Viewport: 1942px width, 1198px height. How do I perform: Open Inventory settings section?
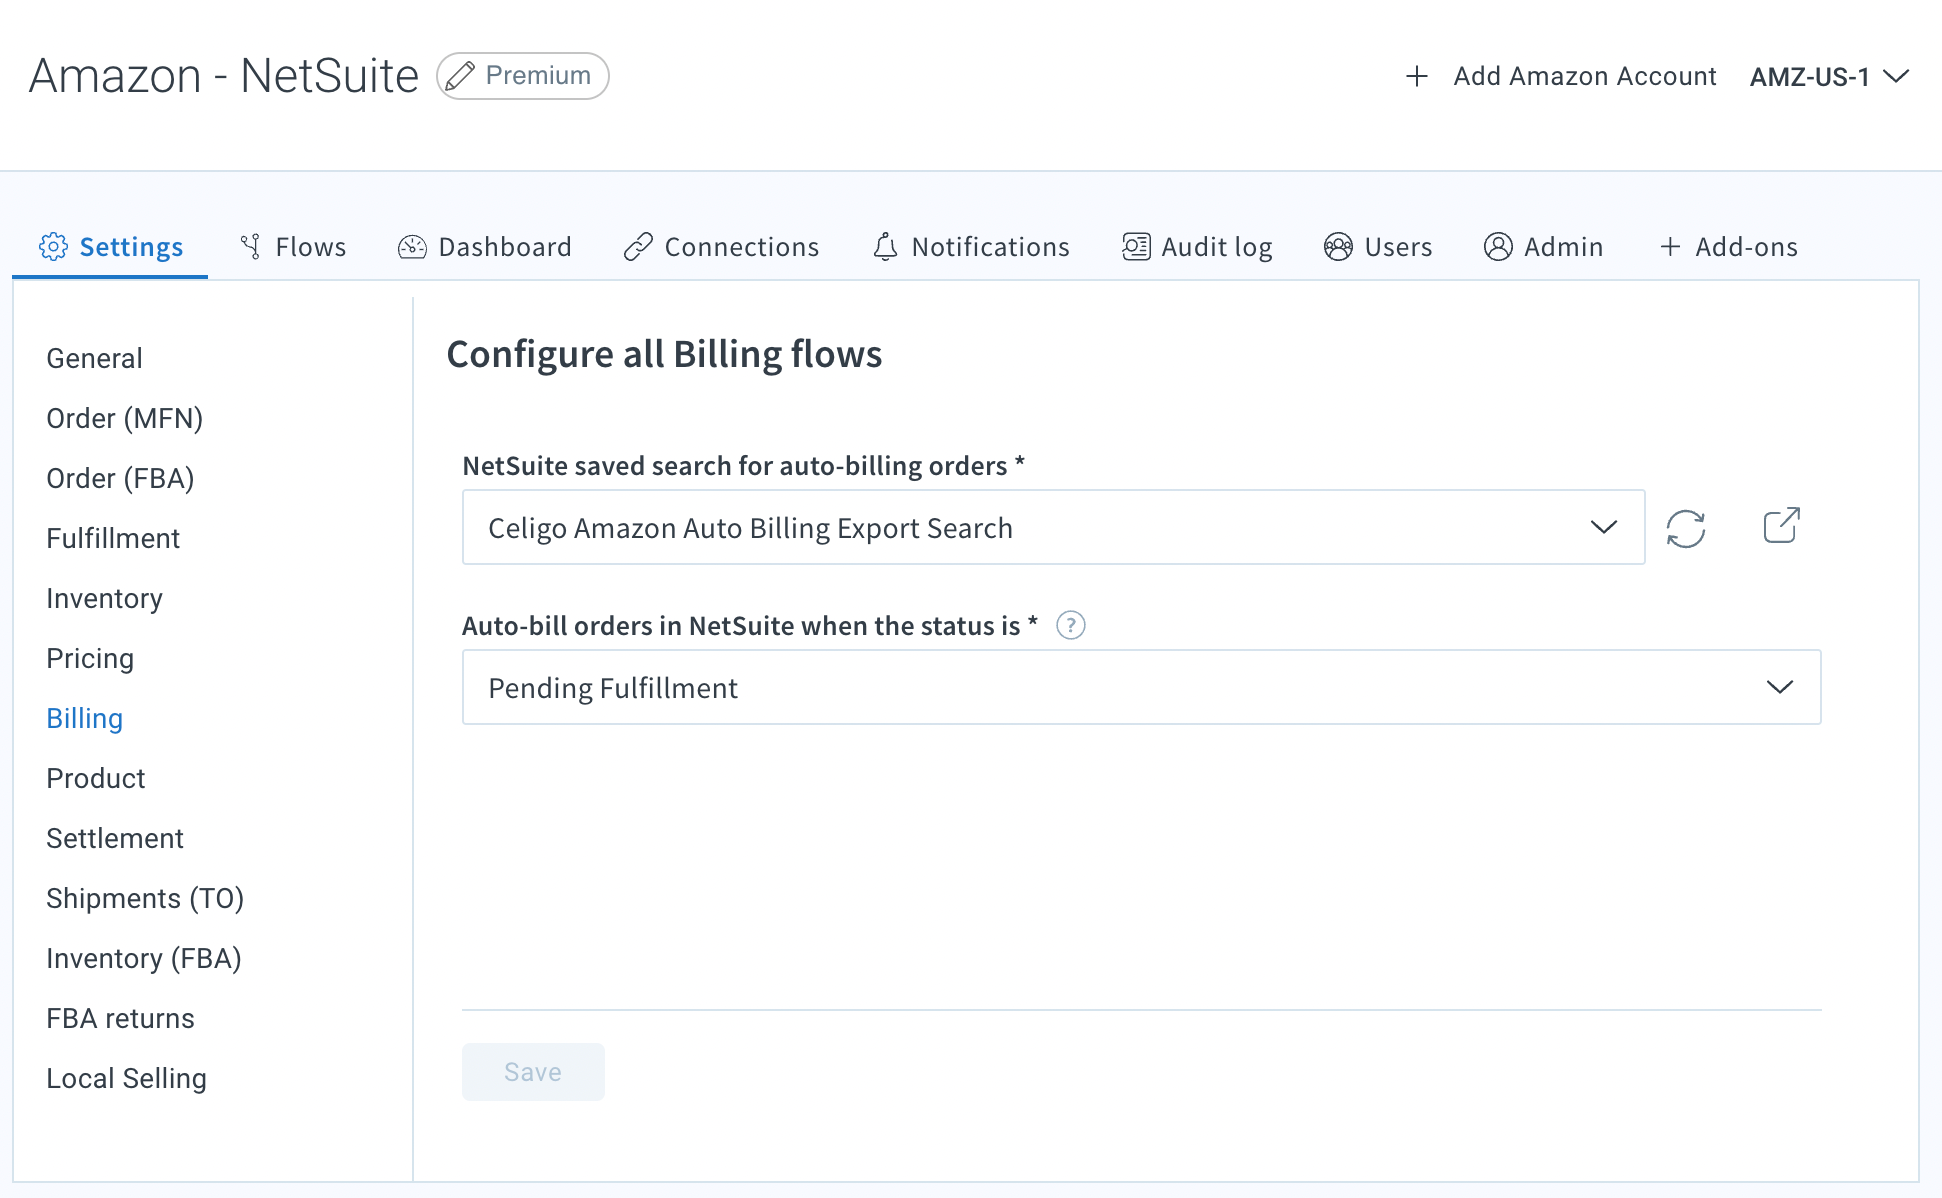point(105,598)
